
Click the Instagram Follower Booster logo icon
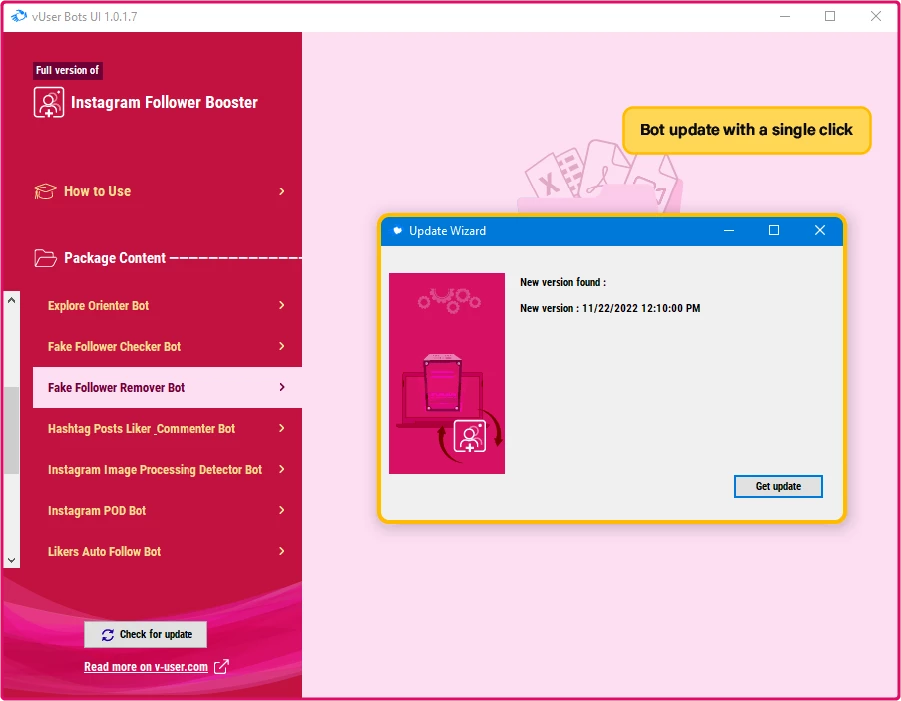[x=49, y=102]
